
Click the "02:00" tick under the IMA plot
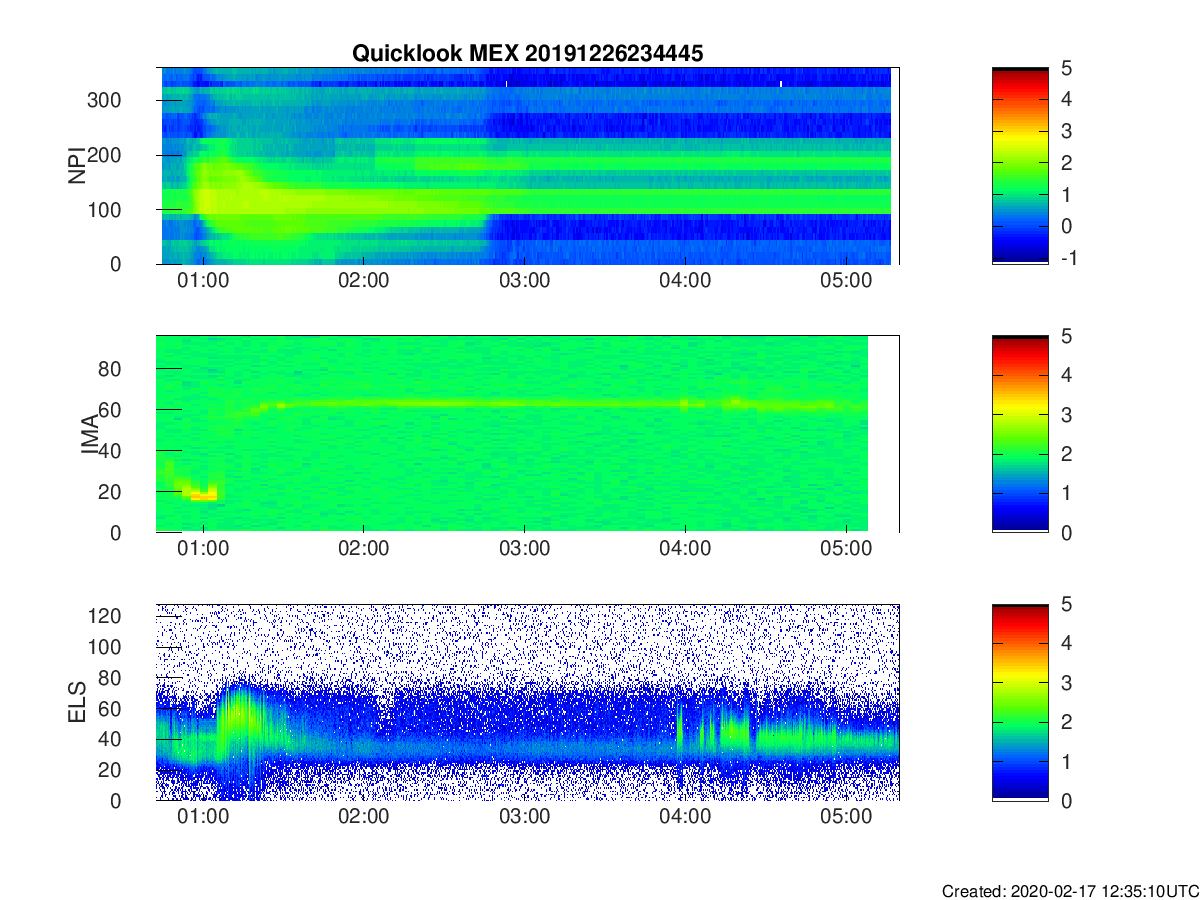pos(364,548)
